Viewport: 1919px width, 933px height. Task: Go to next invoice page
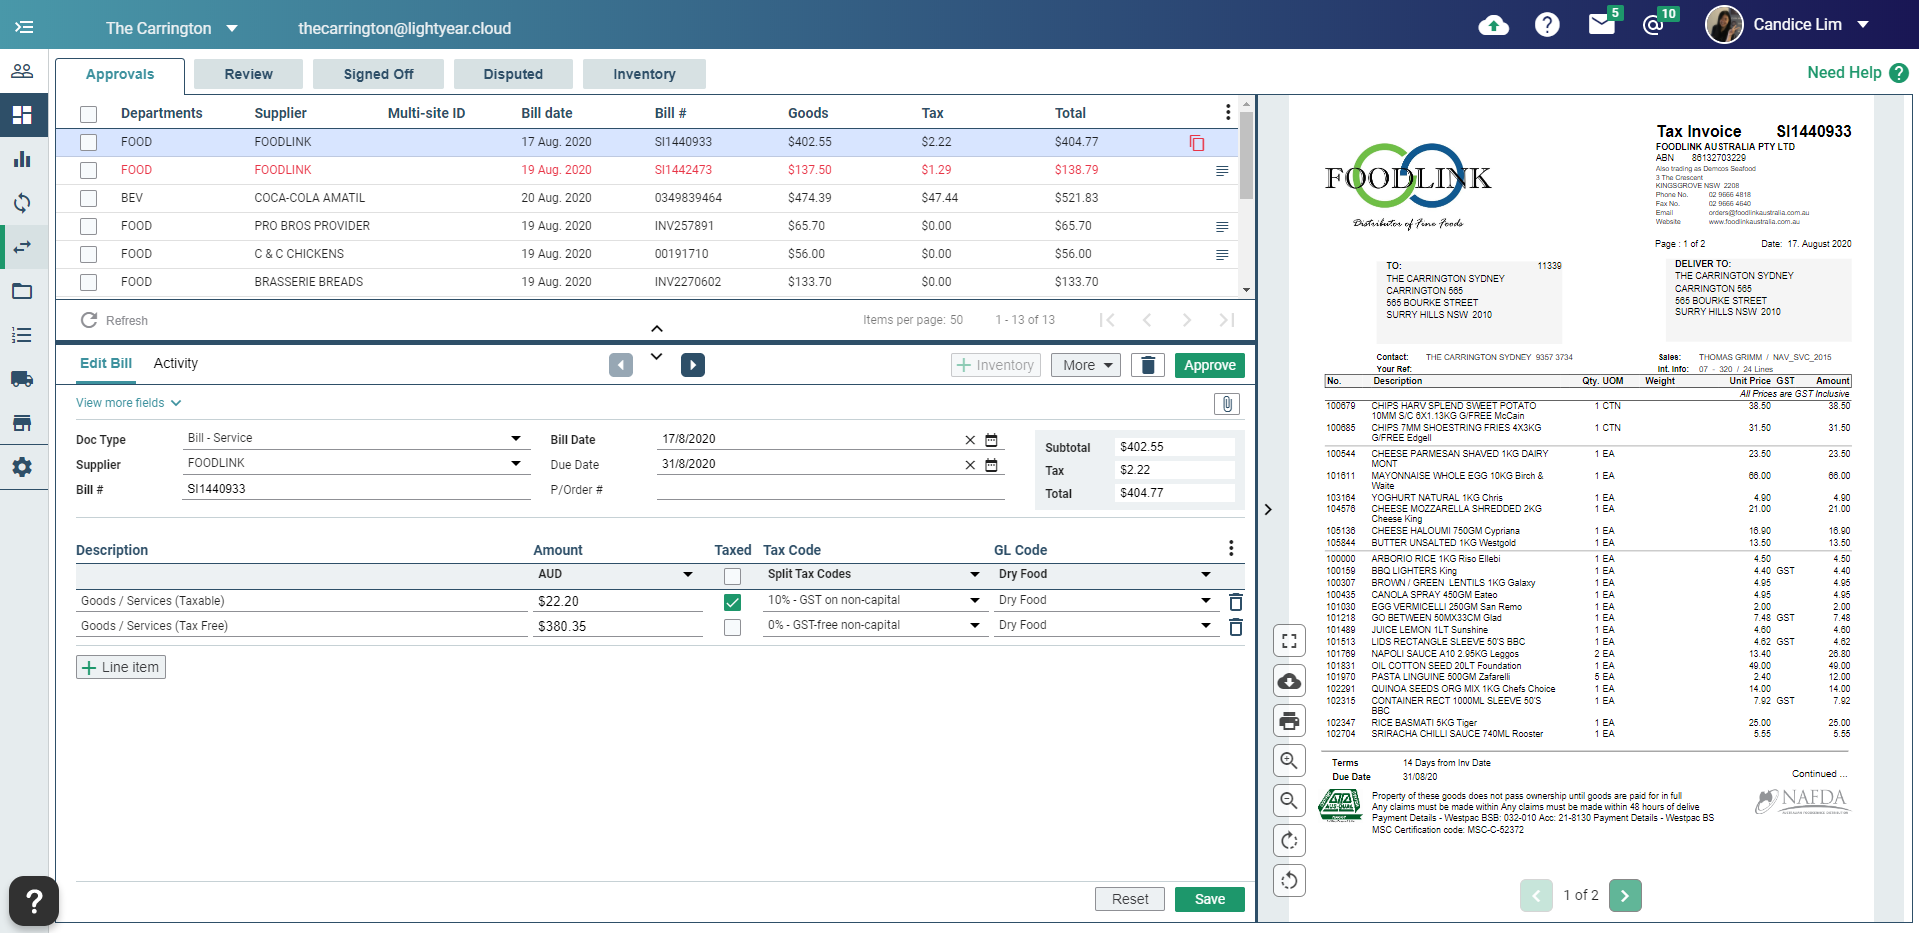point(1625,895)
